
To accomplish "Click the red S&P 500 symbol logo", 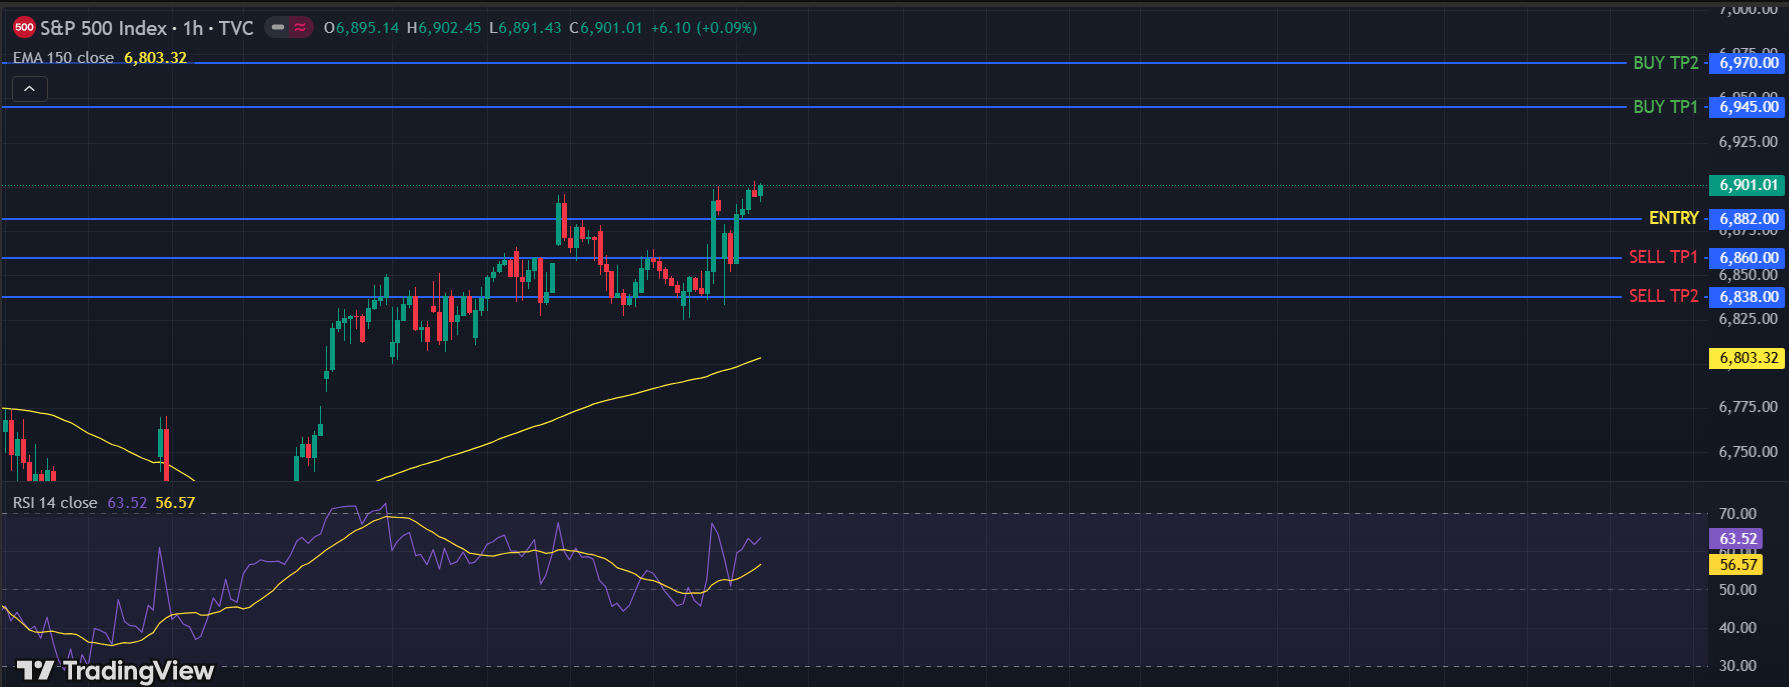I will pyautogui.click(x=24, y=28).
